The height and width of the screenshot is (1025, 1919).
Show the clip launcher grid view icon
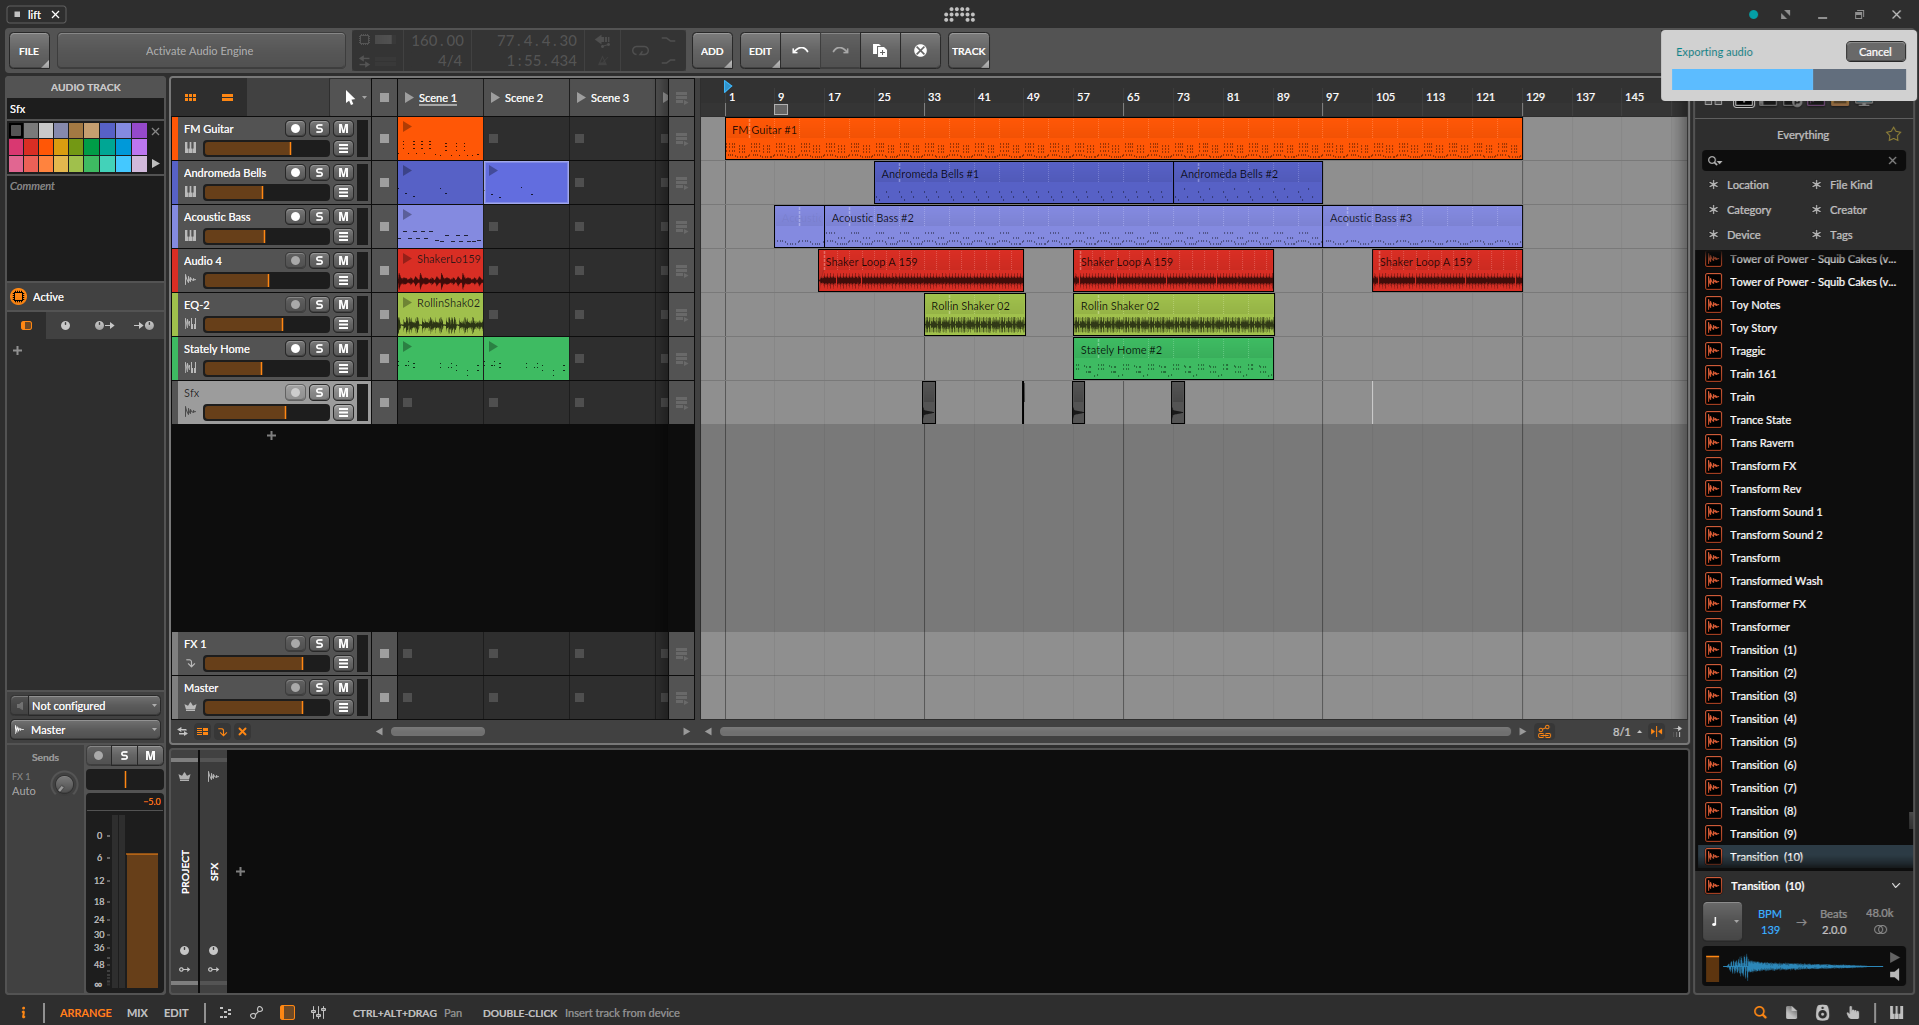click(x=190, y=98)
